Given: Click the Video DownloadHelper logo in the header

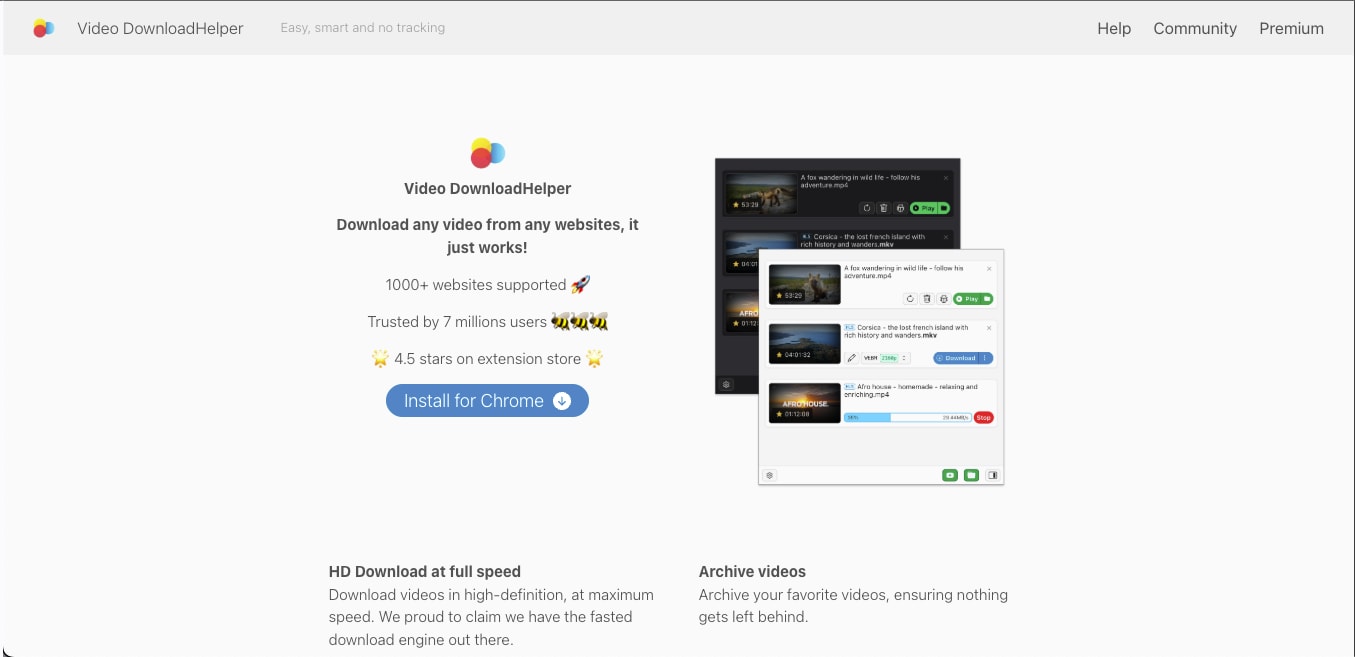Looking at the screenshot, I should [x=44, y=27].
